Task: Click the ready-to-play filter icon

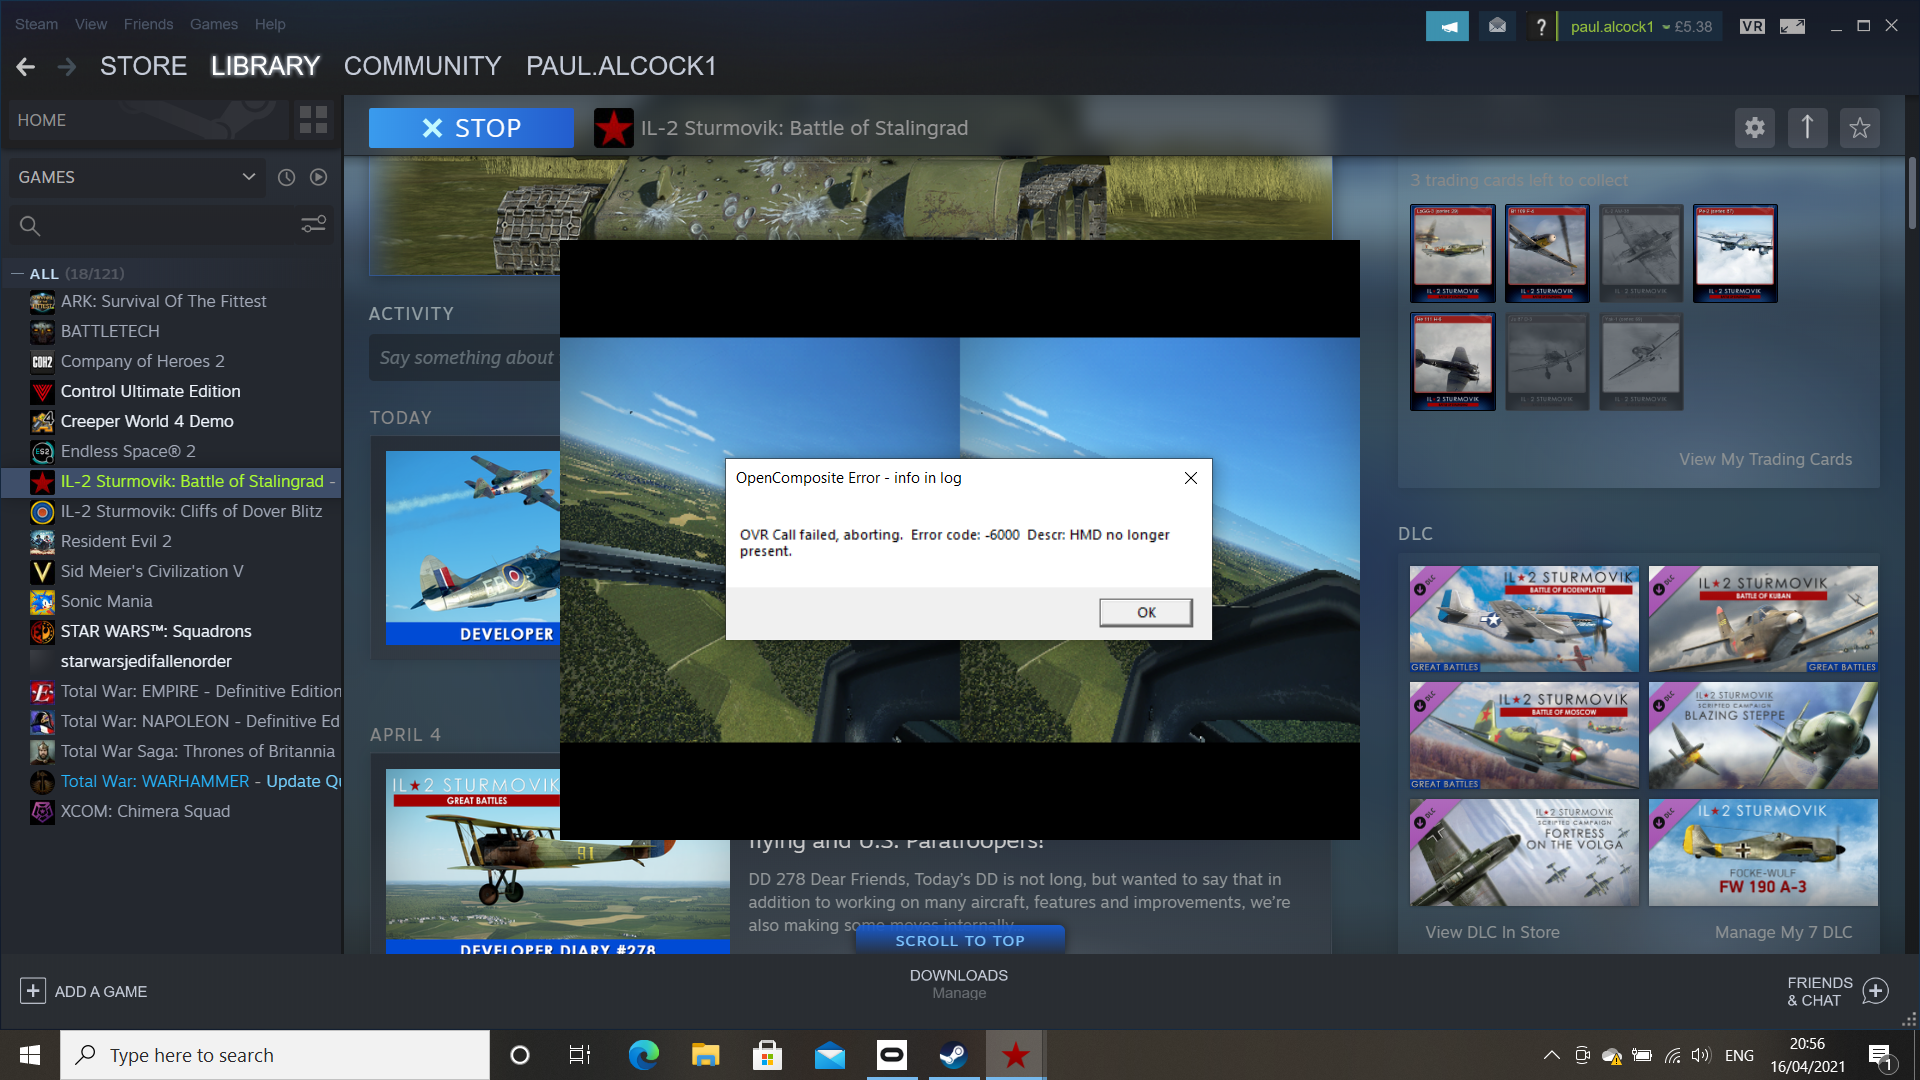Action: [x=319, y=177]
